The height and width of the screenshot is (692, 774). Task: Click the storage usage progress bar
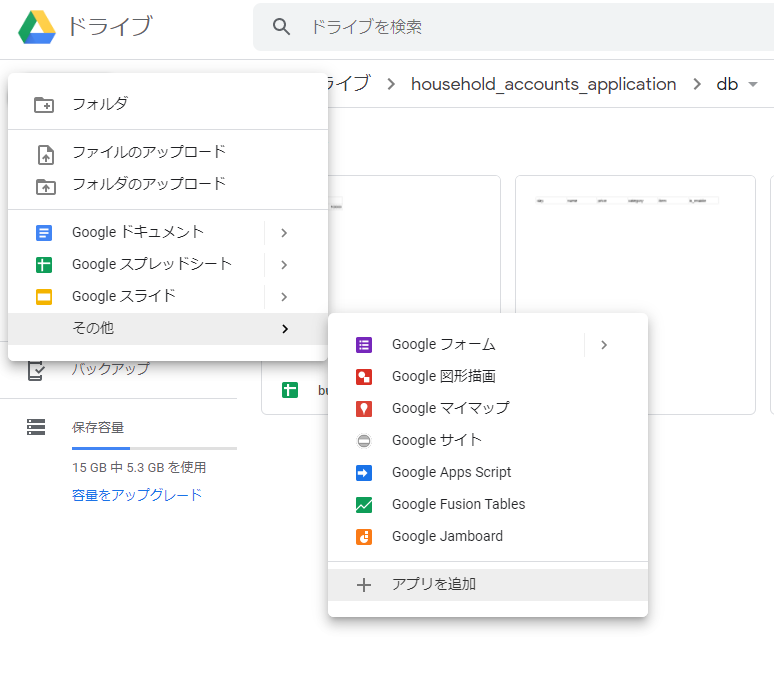coord(155,448)
